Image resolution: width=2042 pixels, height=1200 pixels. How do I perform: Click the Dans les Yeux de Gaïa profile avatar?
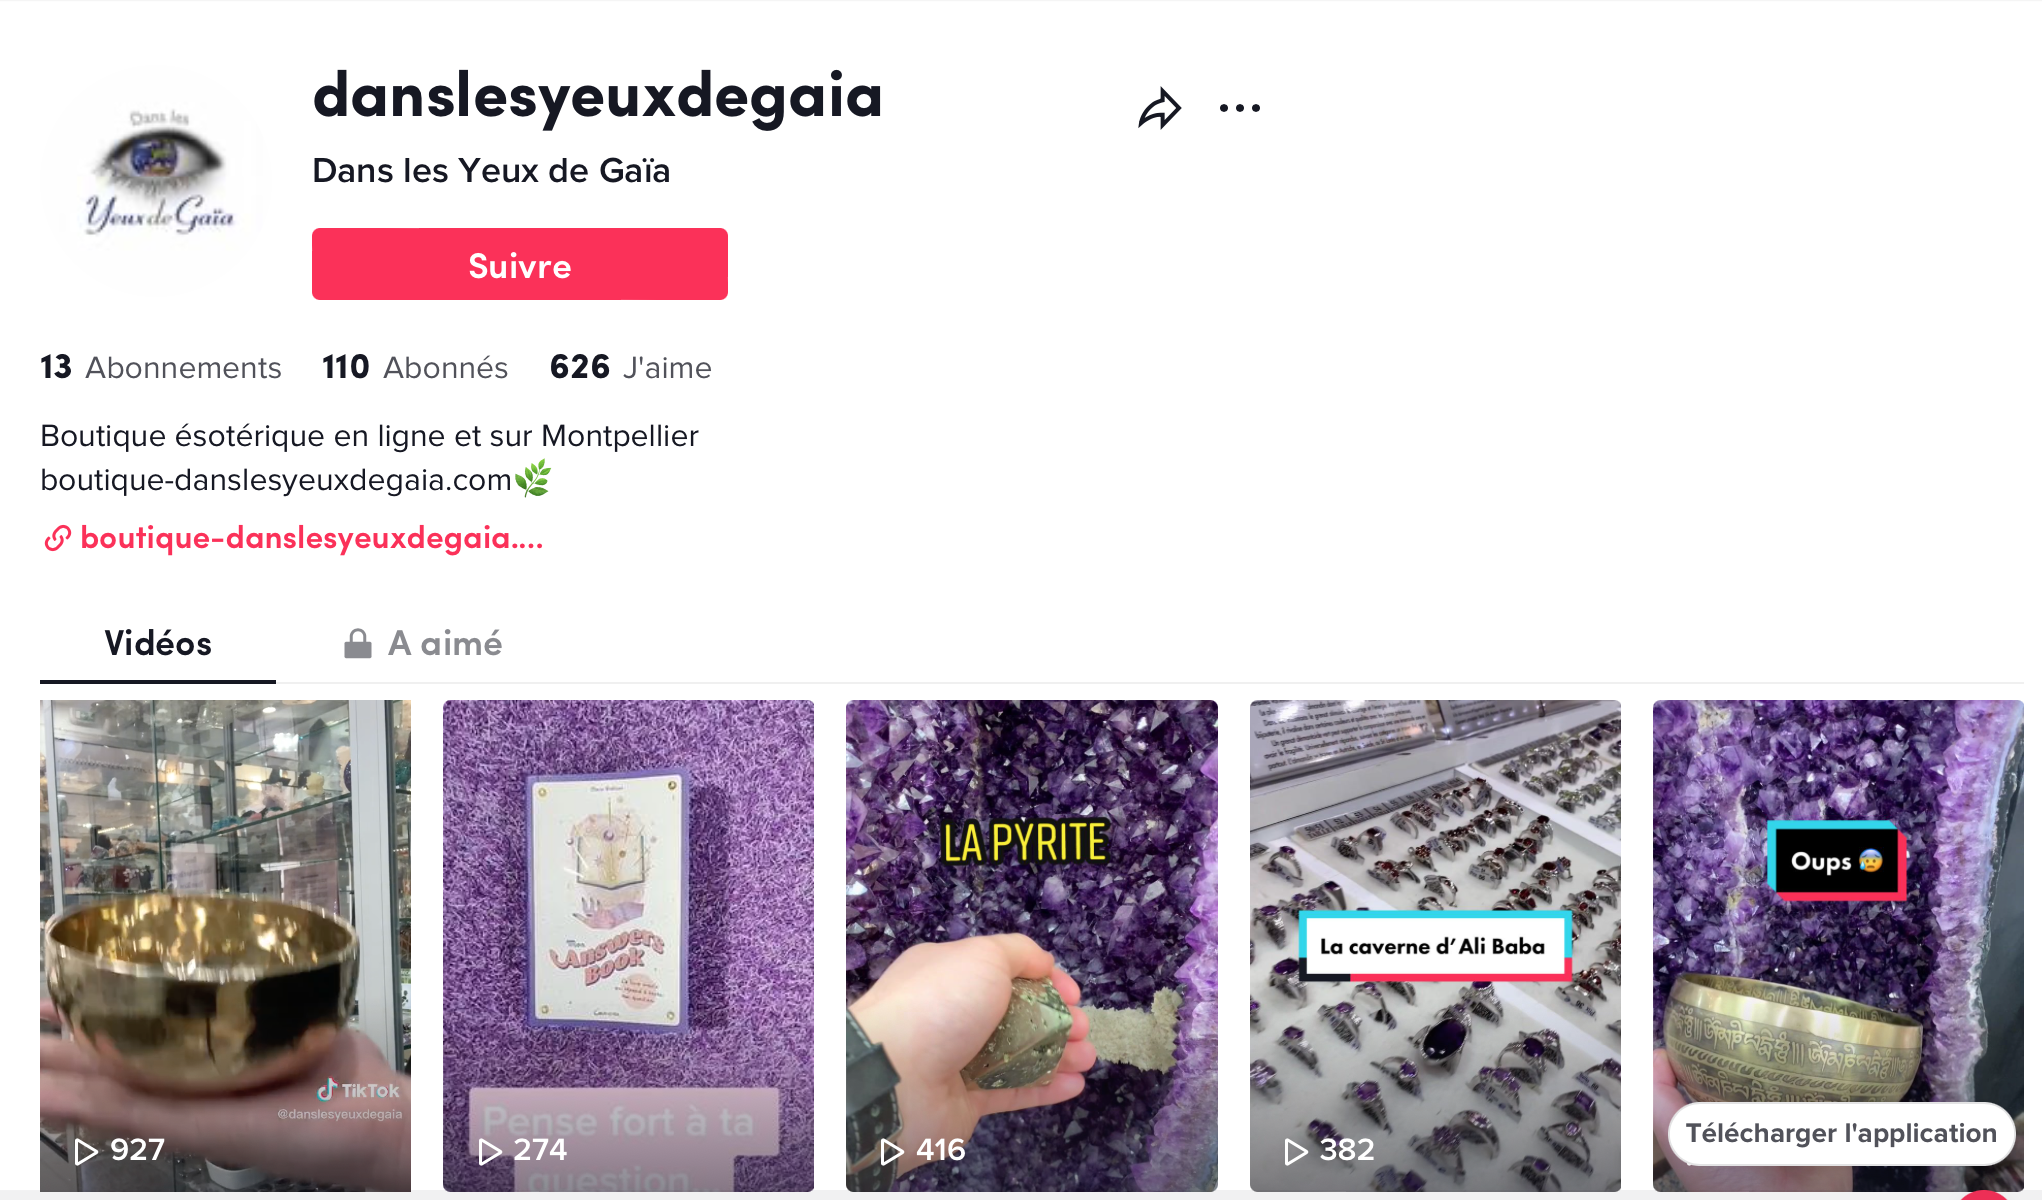coord(156,180)
